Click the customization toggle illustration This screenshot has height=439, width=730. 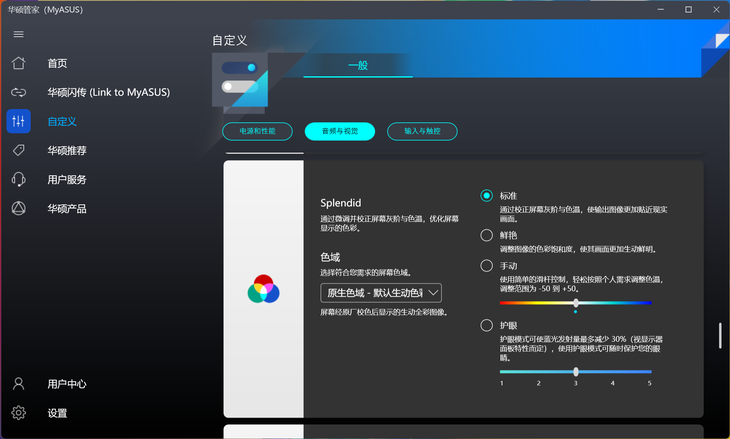tap(240, 82)
